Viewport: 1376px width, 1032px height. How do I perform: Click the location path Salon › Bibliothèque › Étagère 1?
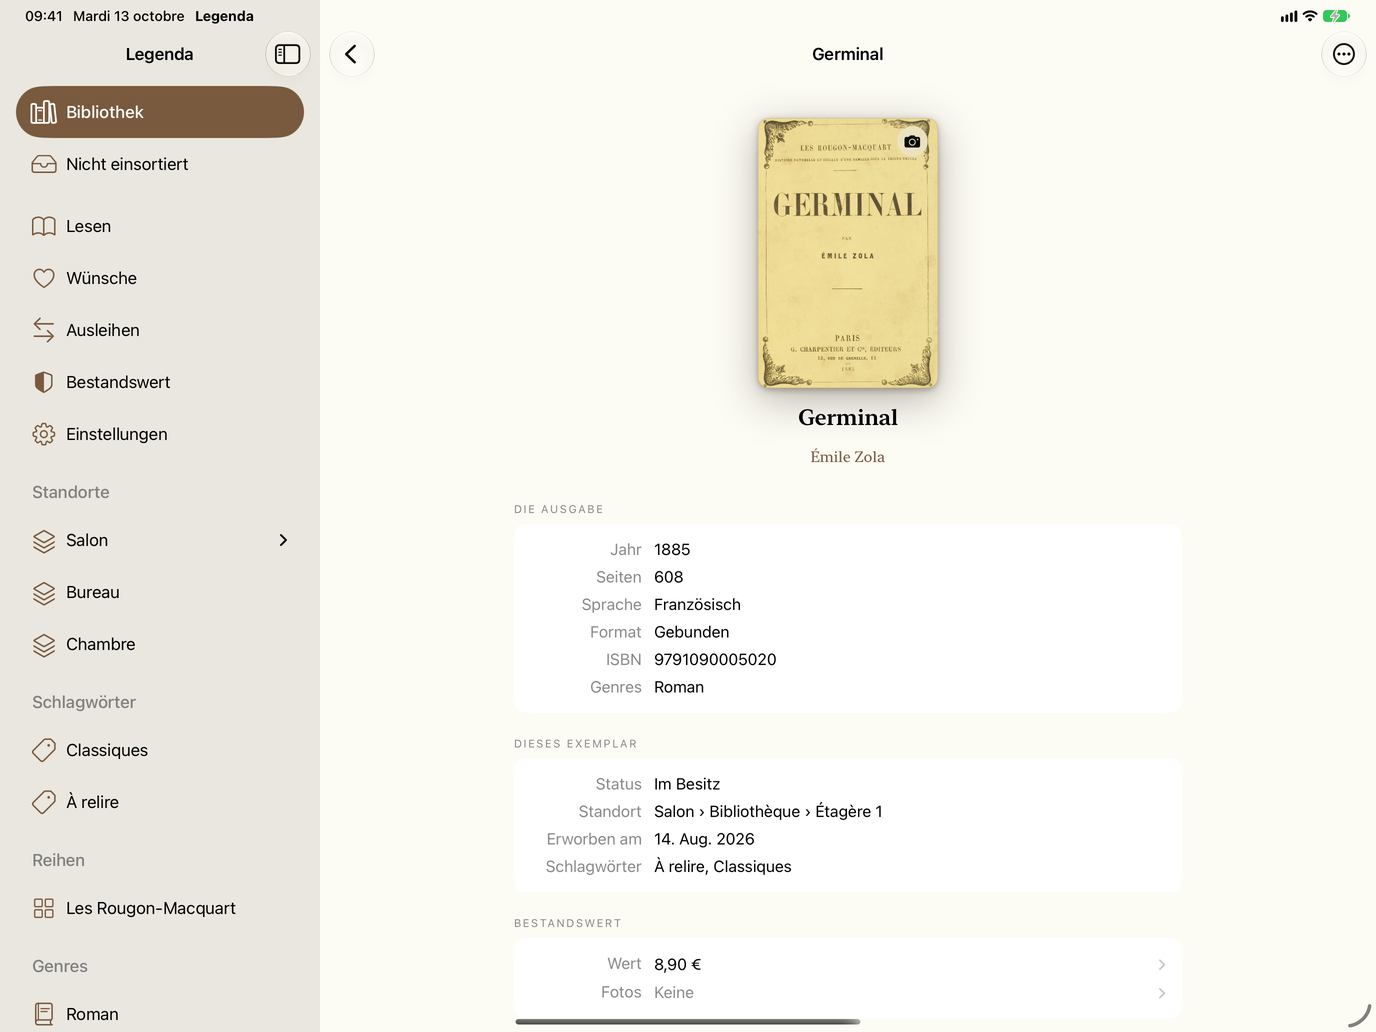(x=768, y=812)
